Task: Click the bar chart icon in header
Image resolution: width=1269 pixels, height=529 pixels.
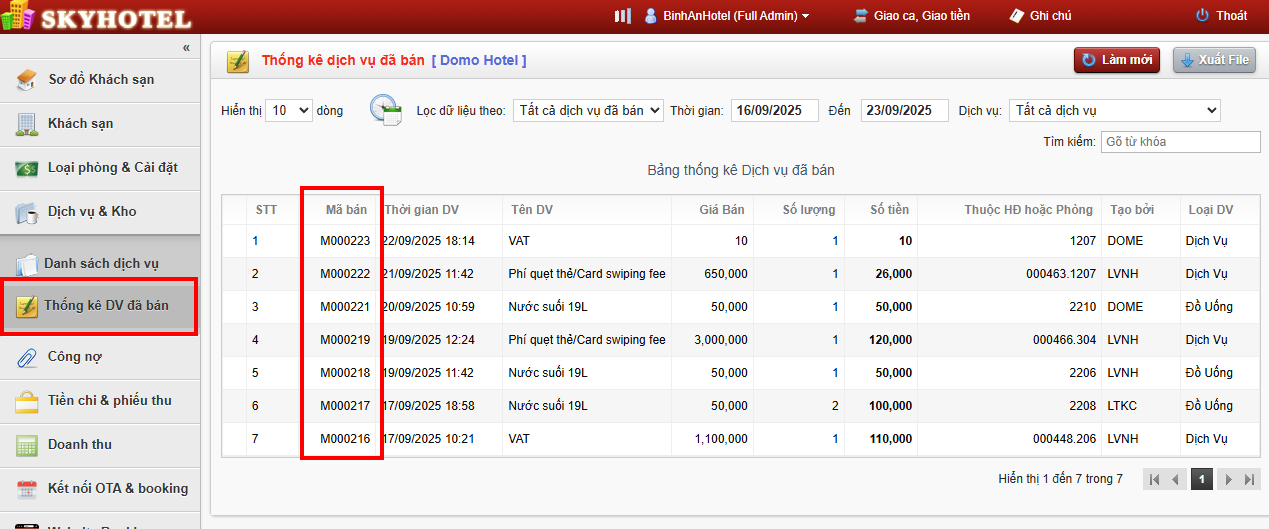Action: [623, 16]
